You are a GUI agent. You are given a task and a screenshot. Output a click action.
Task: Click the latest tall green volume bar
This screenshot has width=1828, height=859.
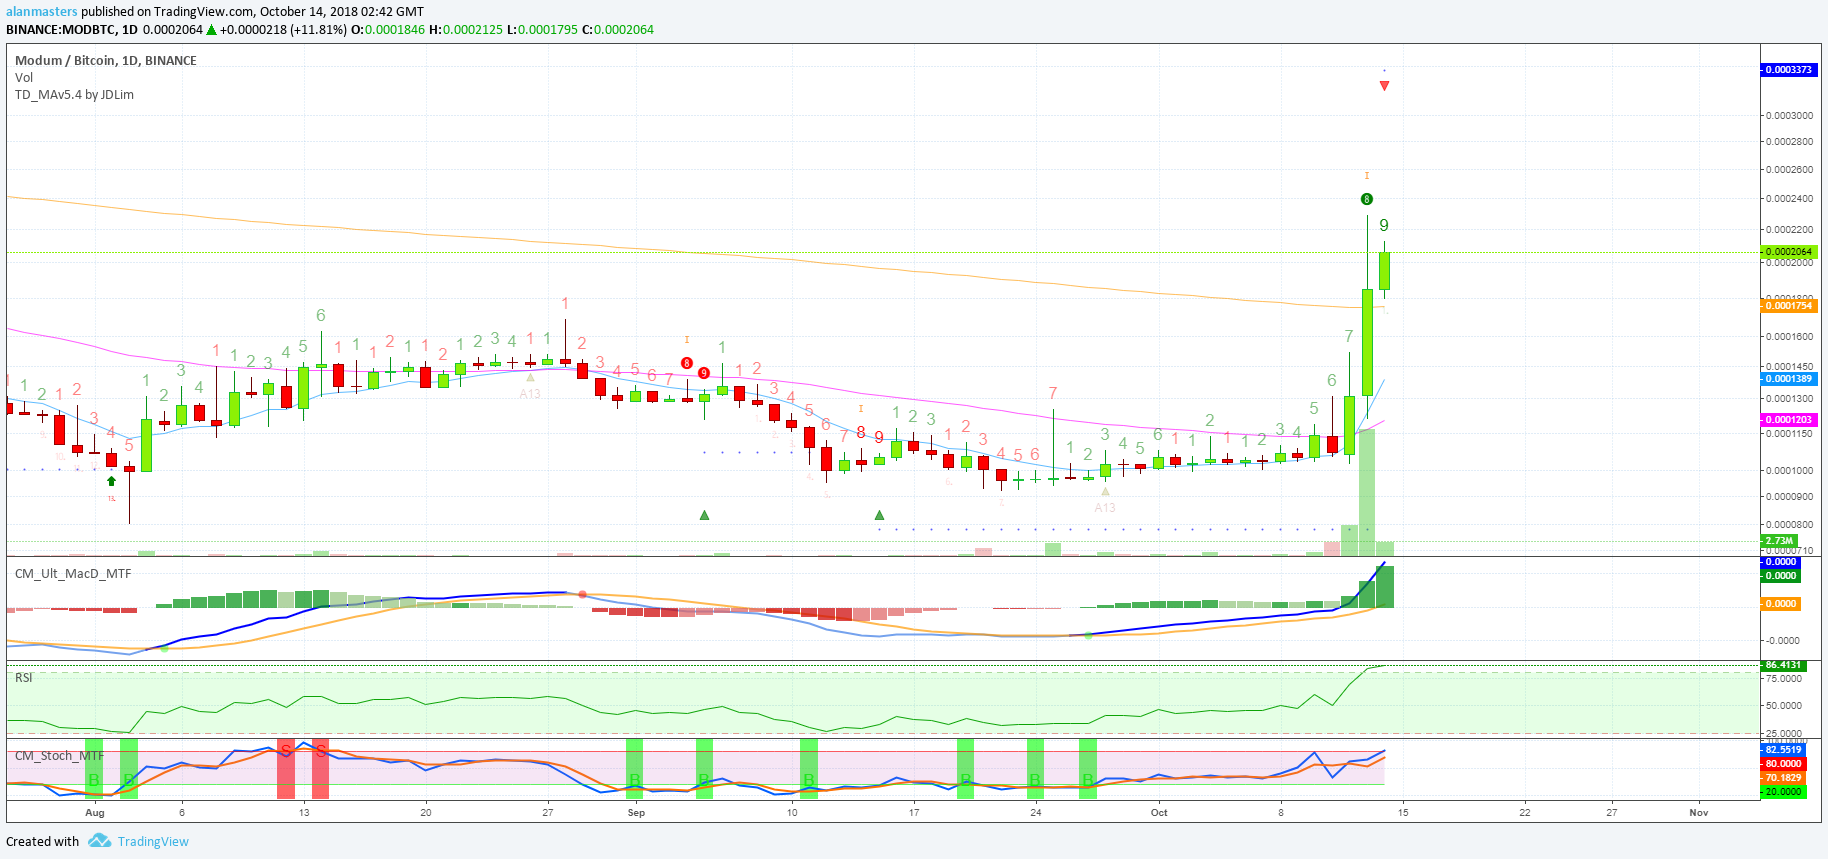(x=1367, y=491)
